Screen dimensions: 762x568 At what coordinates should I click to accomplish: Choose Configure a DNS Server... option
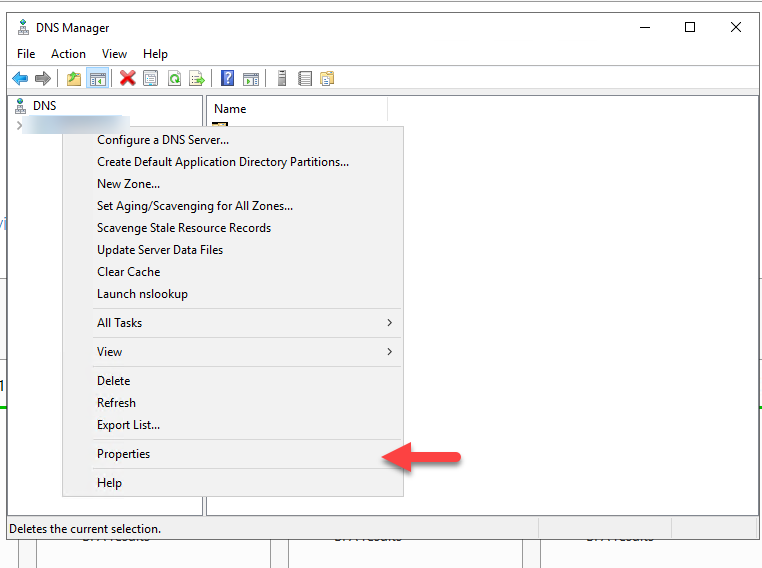coord(163,140)
